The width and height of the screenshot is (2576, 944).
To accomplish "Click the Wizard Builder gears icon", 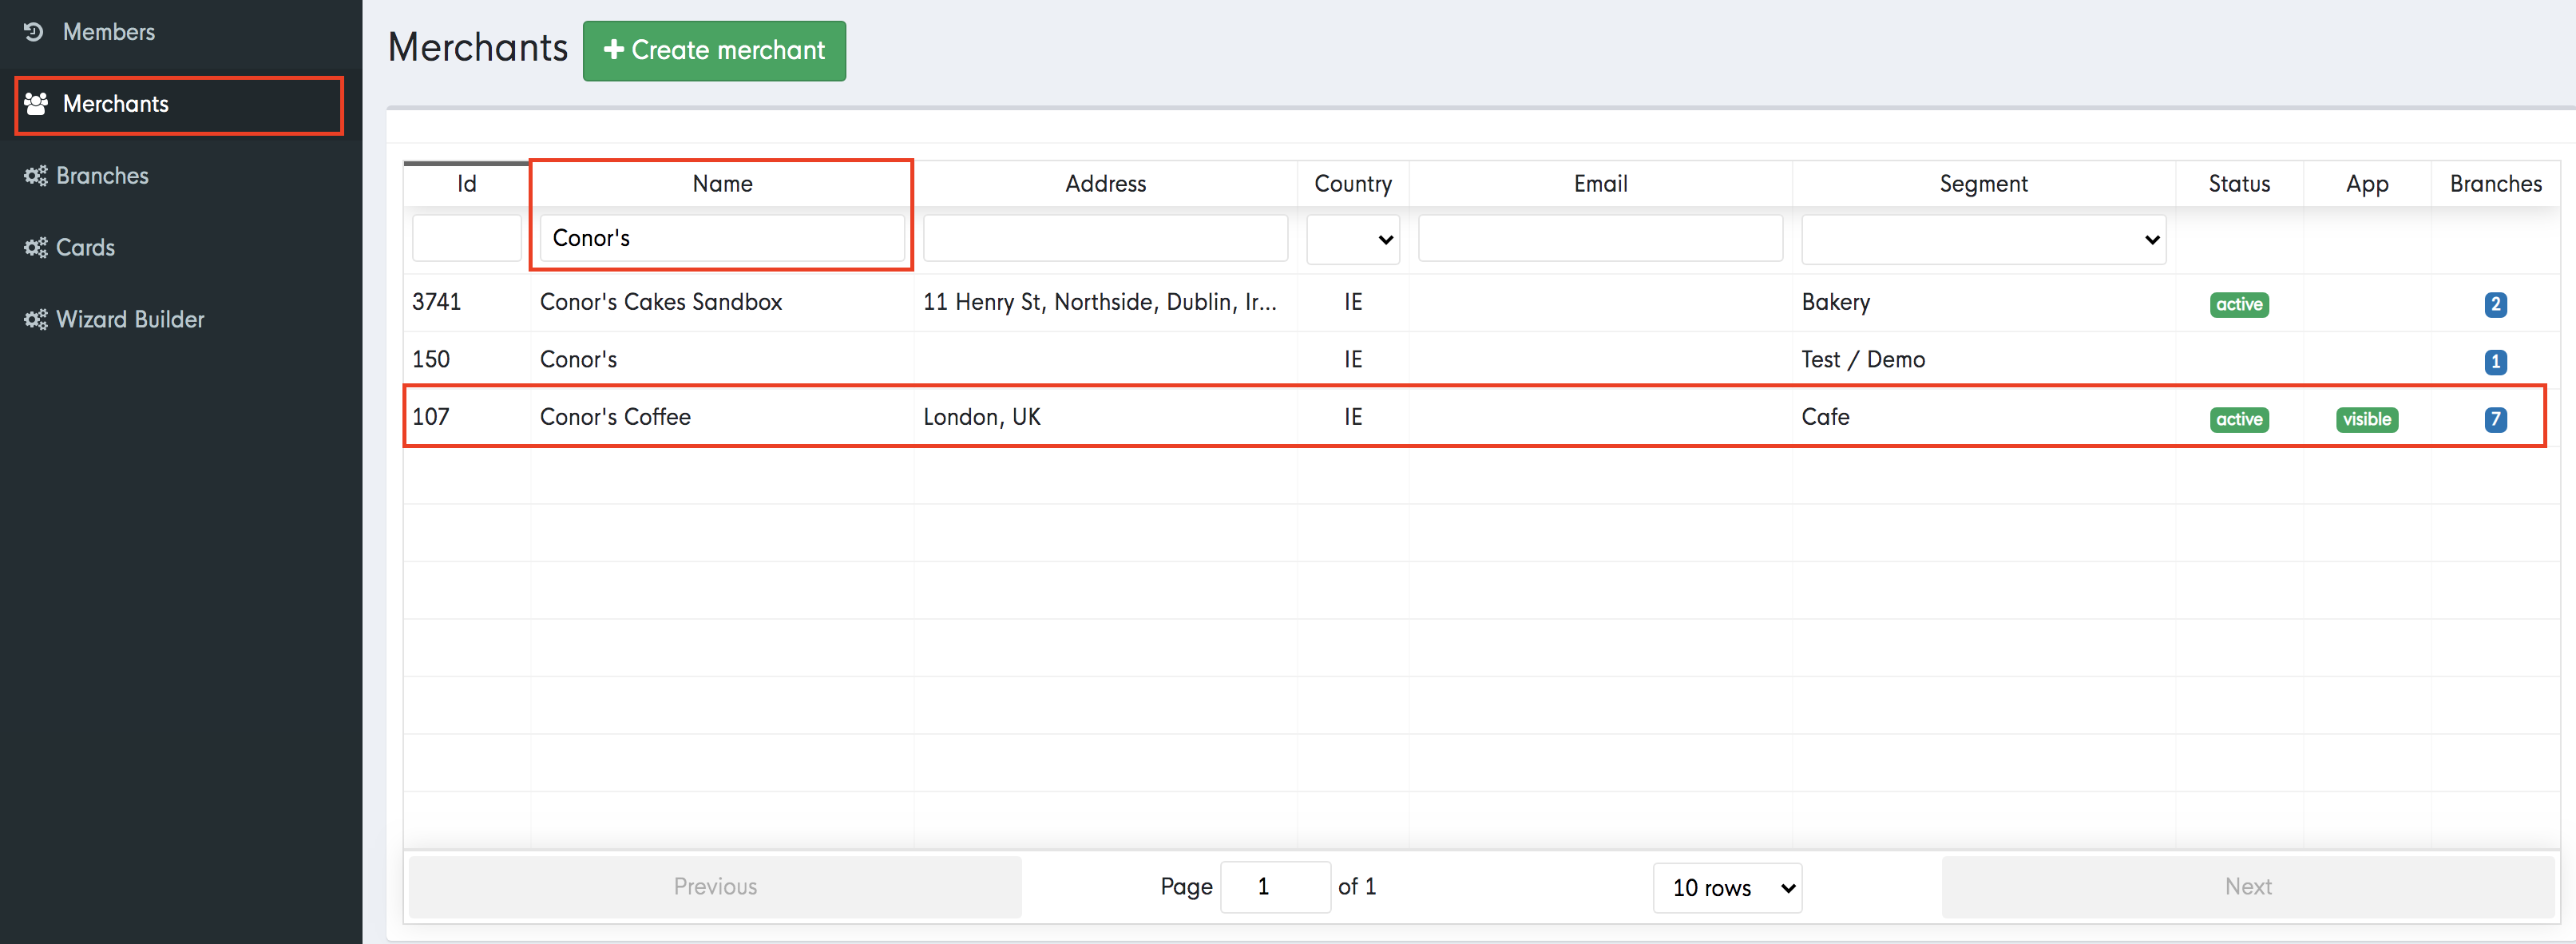I will click(x=36, y=320).
